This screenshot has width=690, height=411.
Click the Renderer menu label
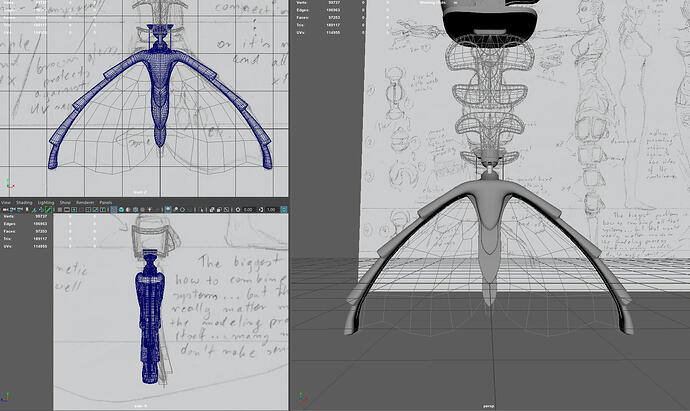point(85,202)
